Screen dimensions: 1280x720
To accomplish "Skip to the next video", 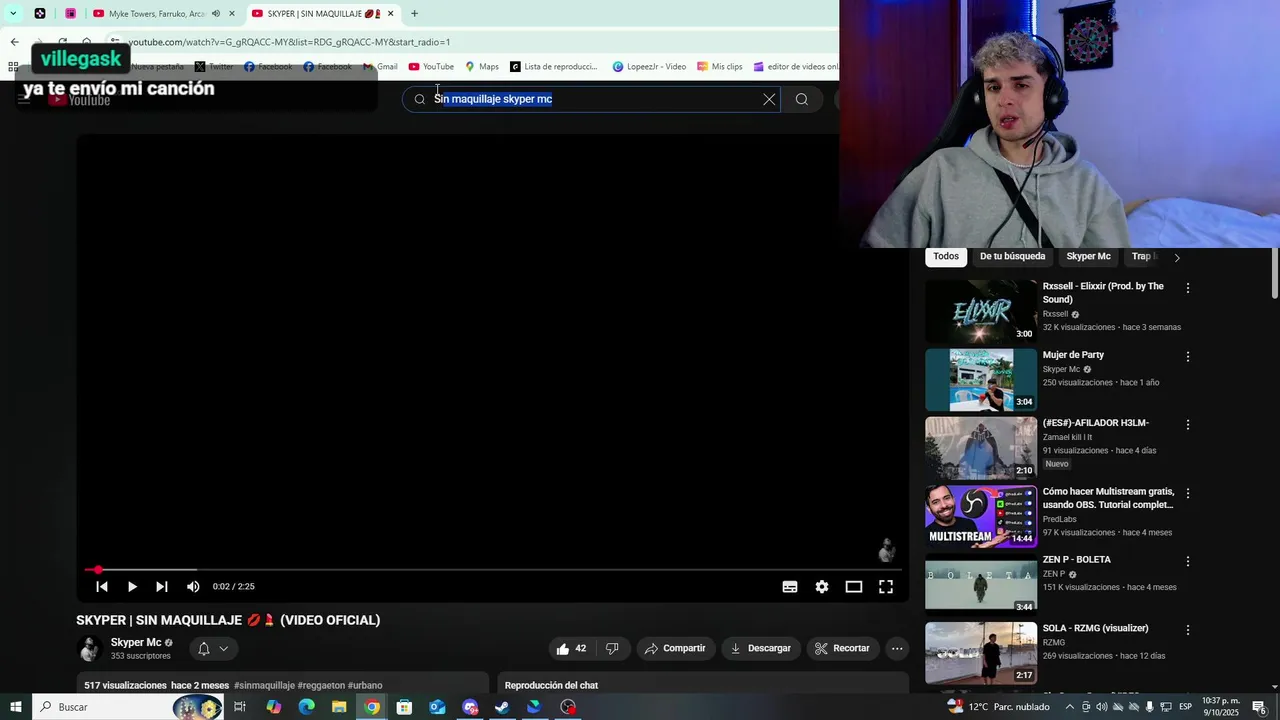I will [x=162, y=587].
